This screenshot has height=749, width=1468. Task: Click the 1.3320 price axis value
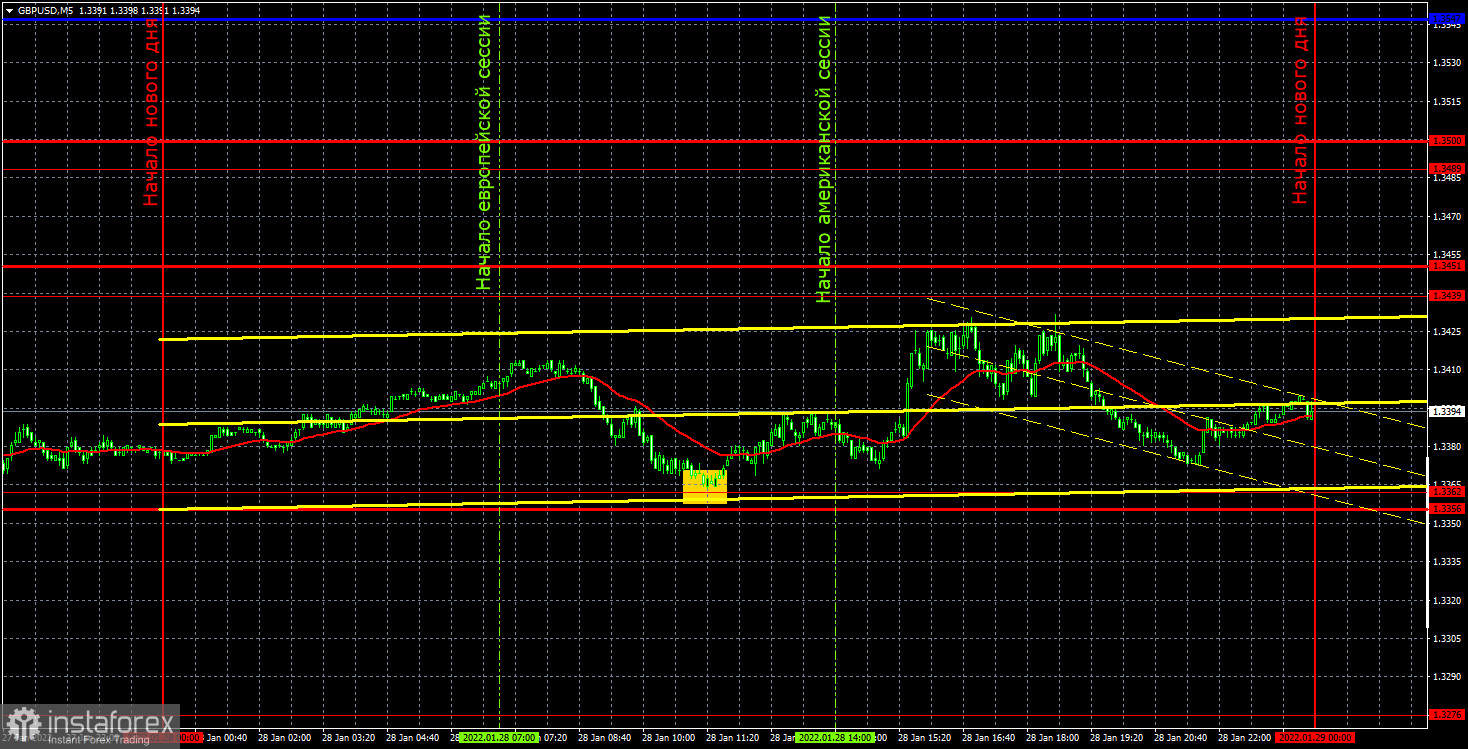point(1447,600)
